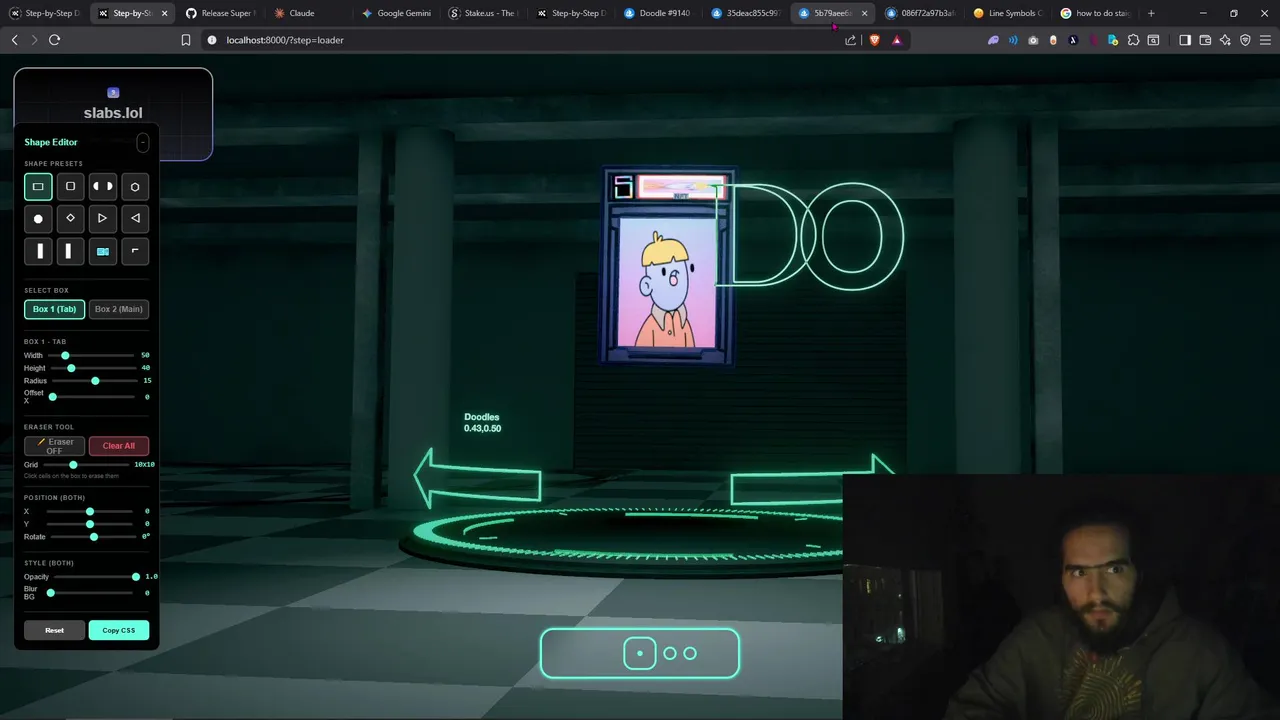Select the rounded square shape preset
The image size is (1280, 720).
[70, 186]
